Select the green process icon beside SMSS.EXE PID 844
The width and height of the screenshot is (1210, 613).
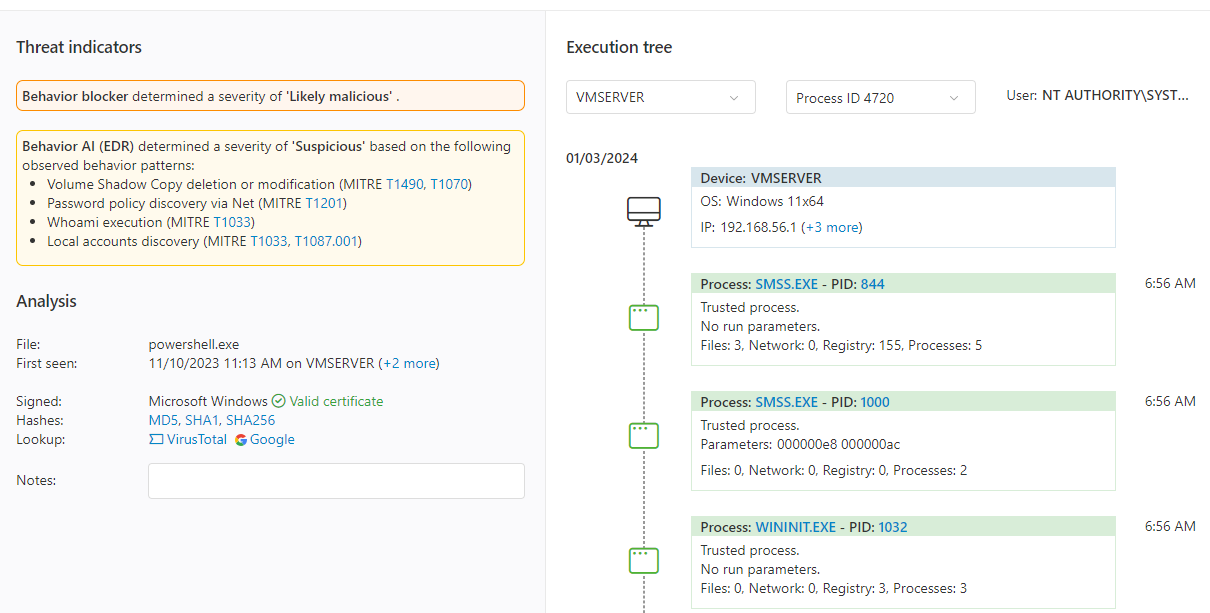coord(643,317)
